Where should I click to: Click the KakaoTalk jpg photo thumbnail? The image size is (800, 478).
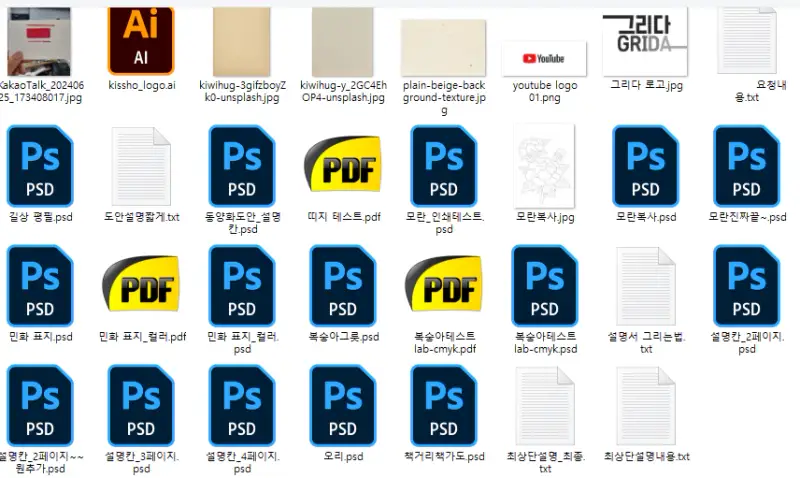[39, 40]
